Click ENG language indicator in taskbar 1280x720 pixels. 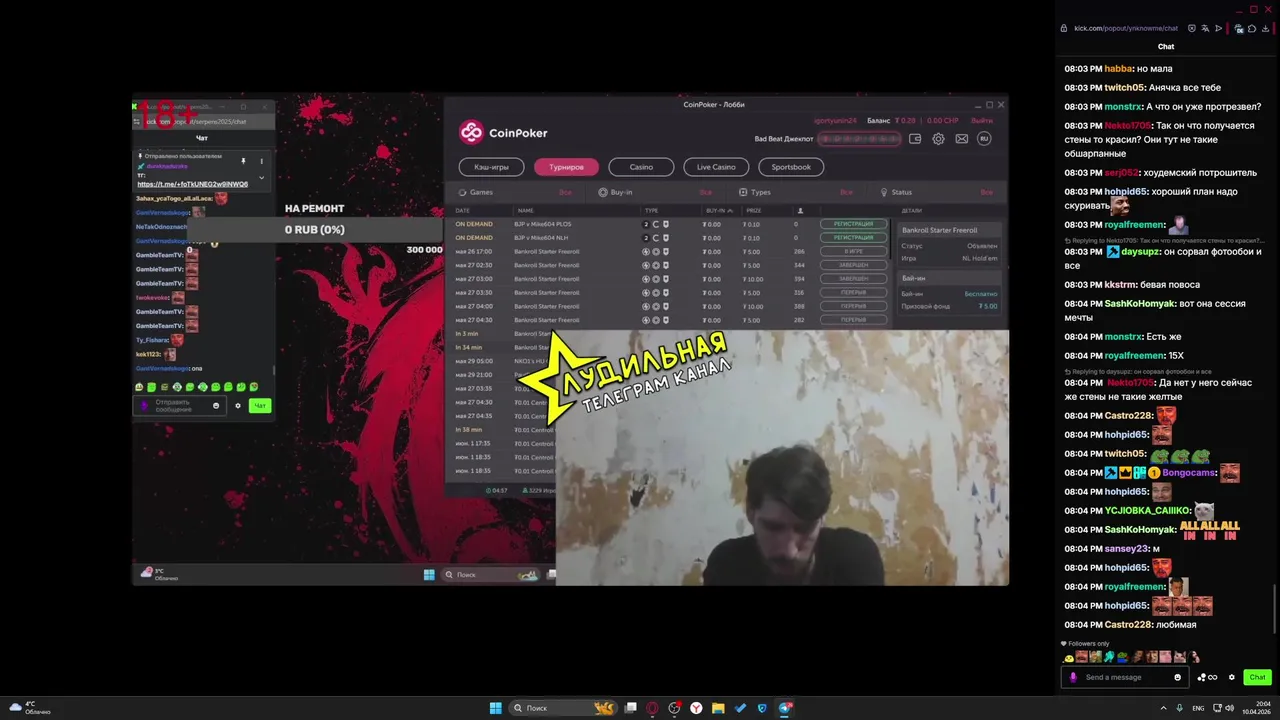[1198, 708]
